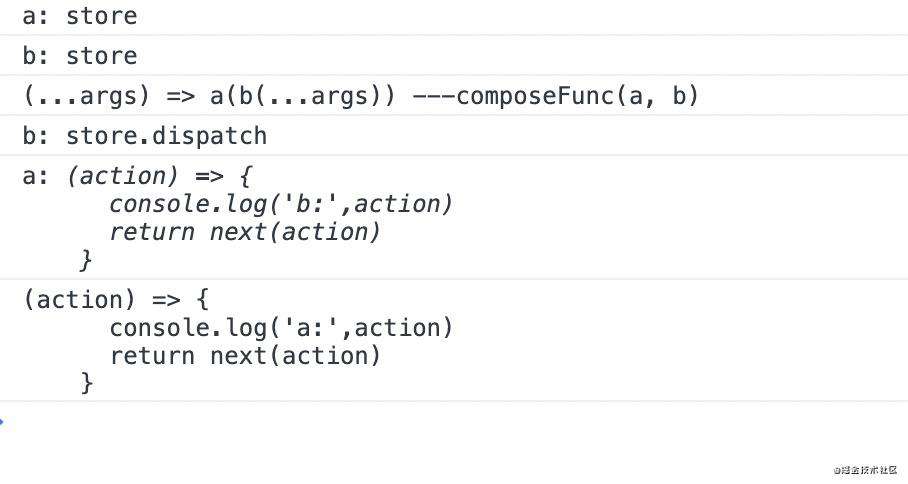Click the console.log('a:',action) line
This screenshot has height=484, width=908.
[x=281, y=328]
